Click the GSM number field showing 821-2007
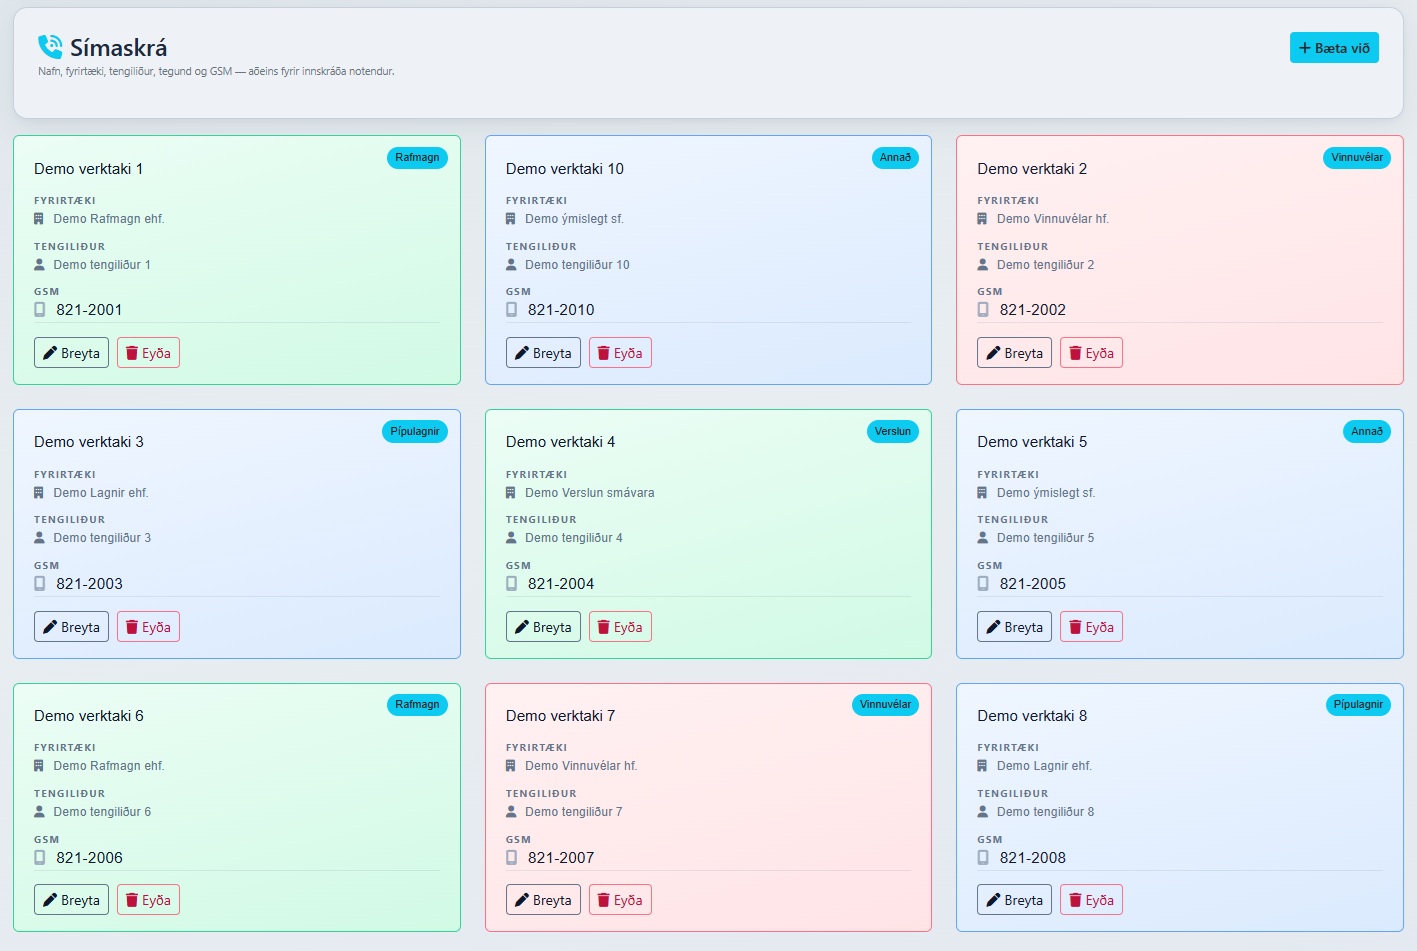The image size is (1417, 951). coord(562,857)
